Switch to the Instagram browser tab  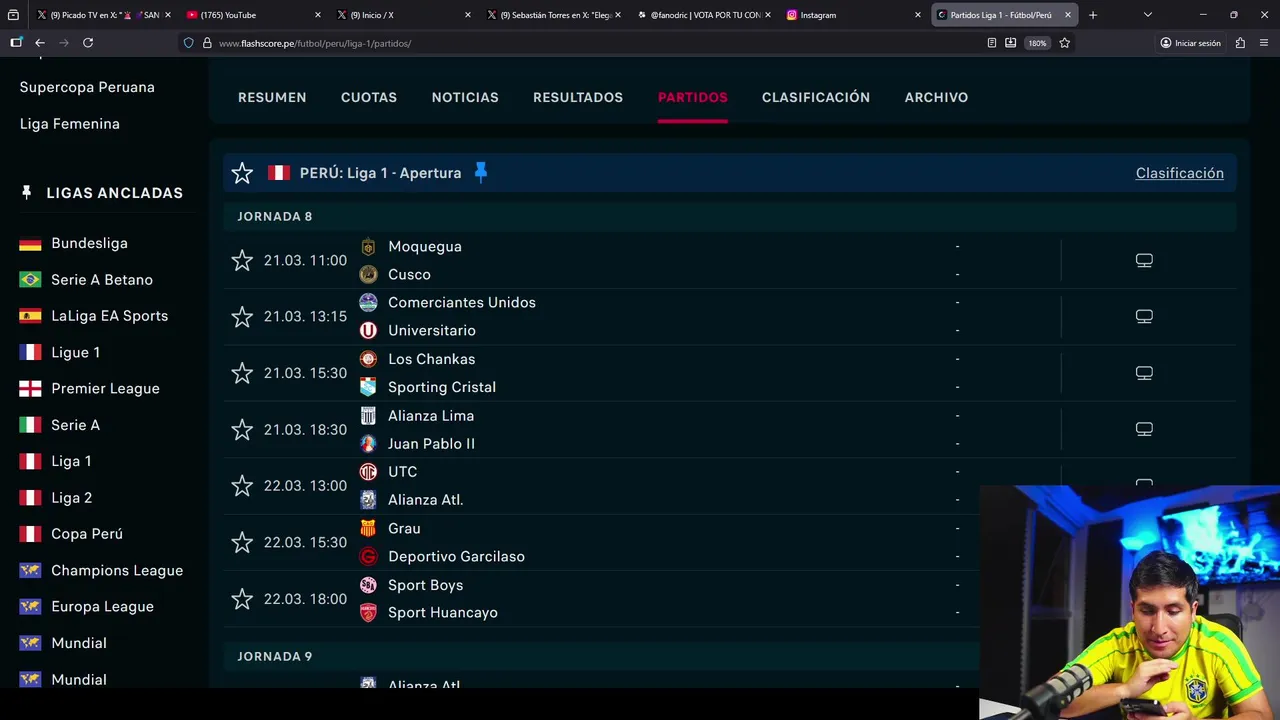coord(853,15)
